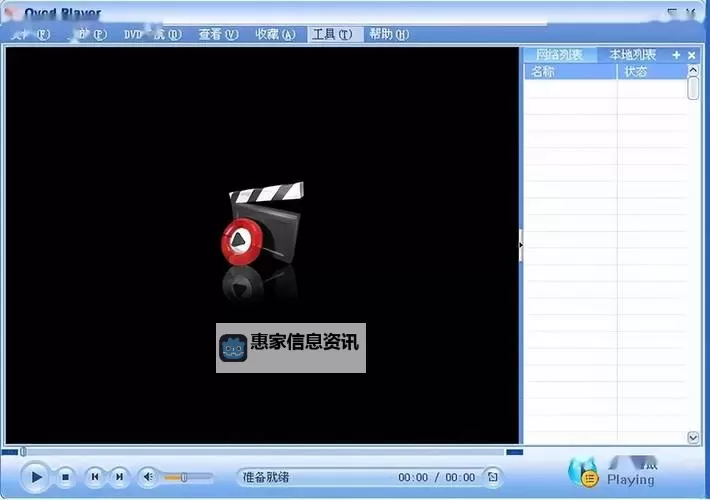The height and width of the screenshot is (500, 710).
Task: Open the 收藏(A) menu
Action: pyautogui.click(x=275, y=34)
